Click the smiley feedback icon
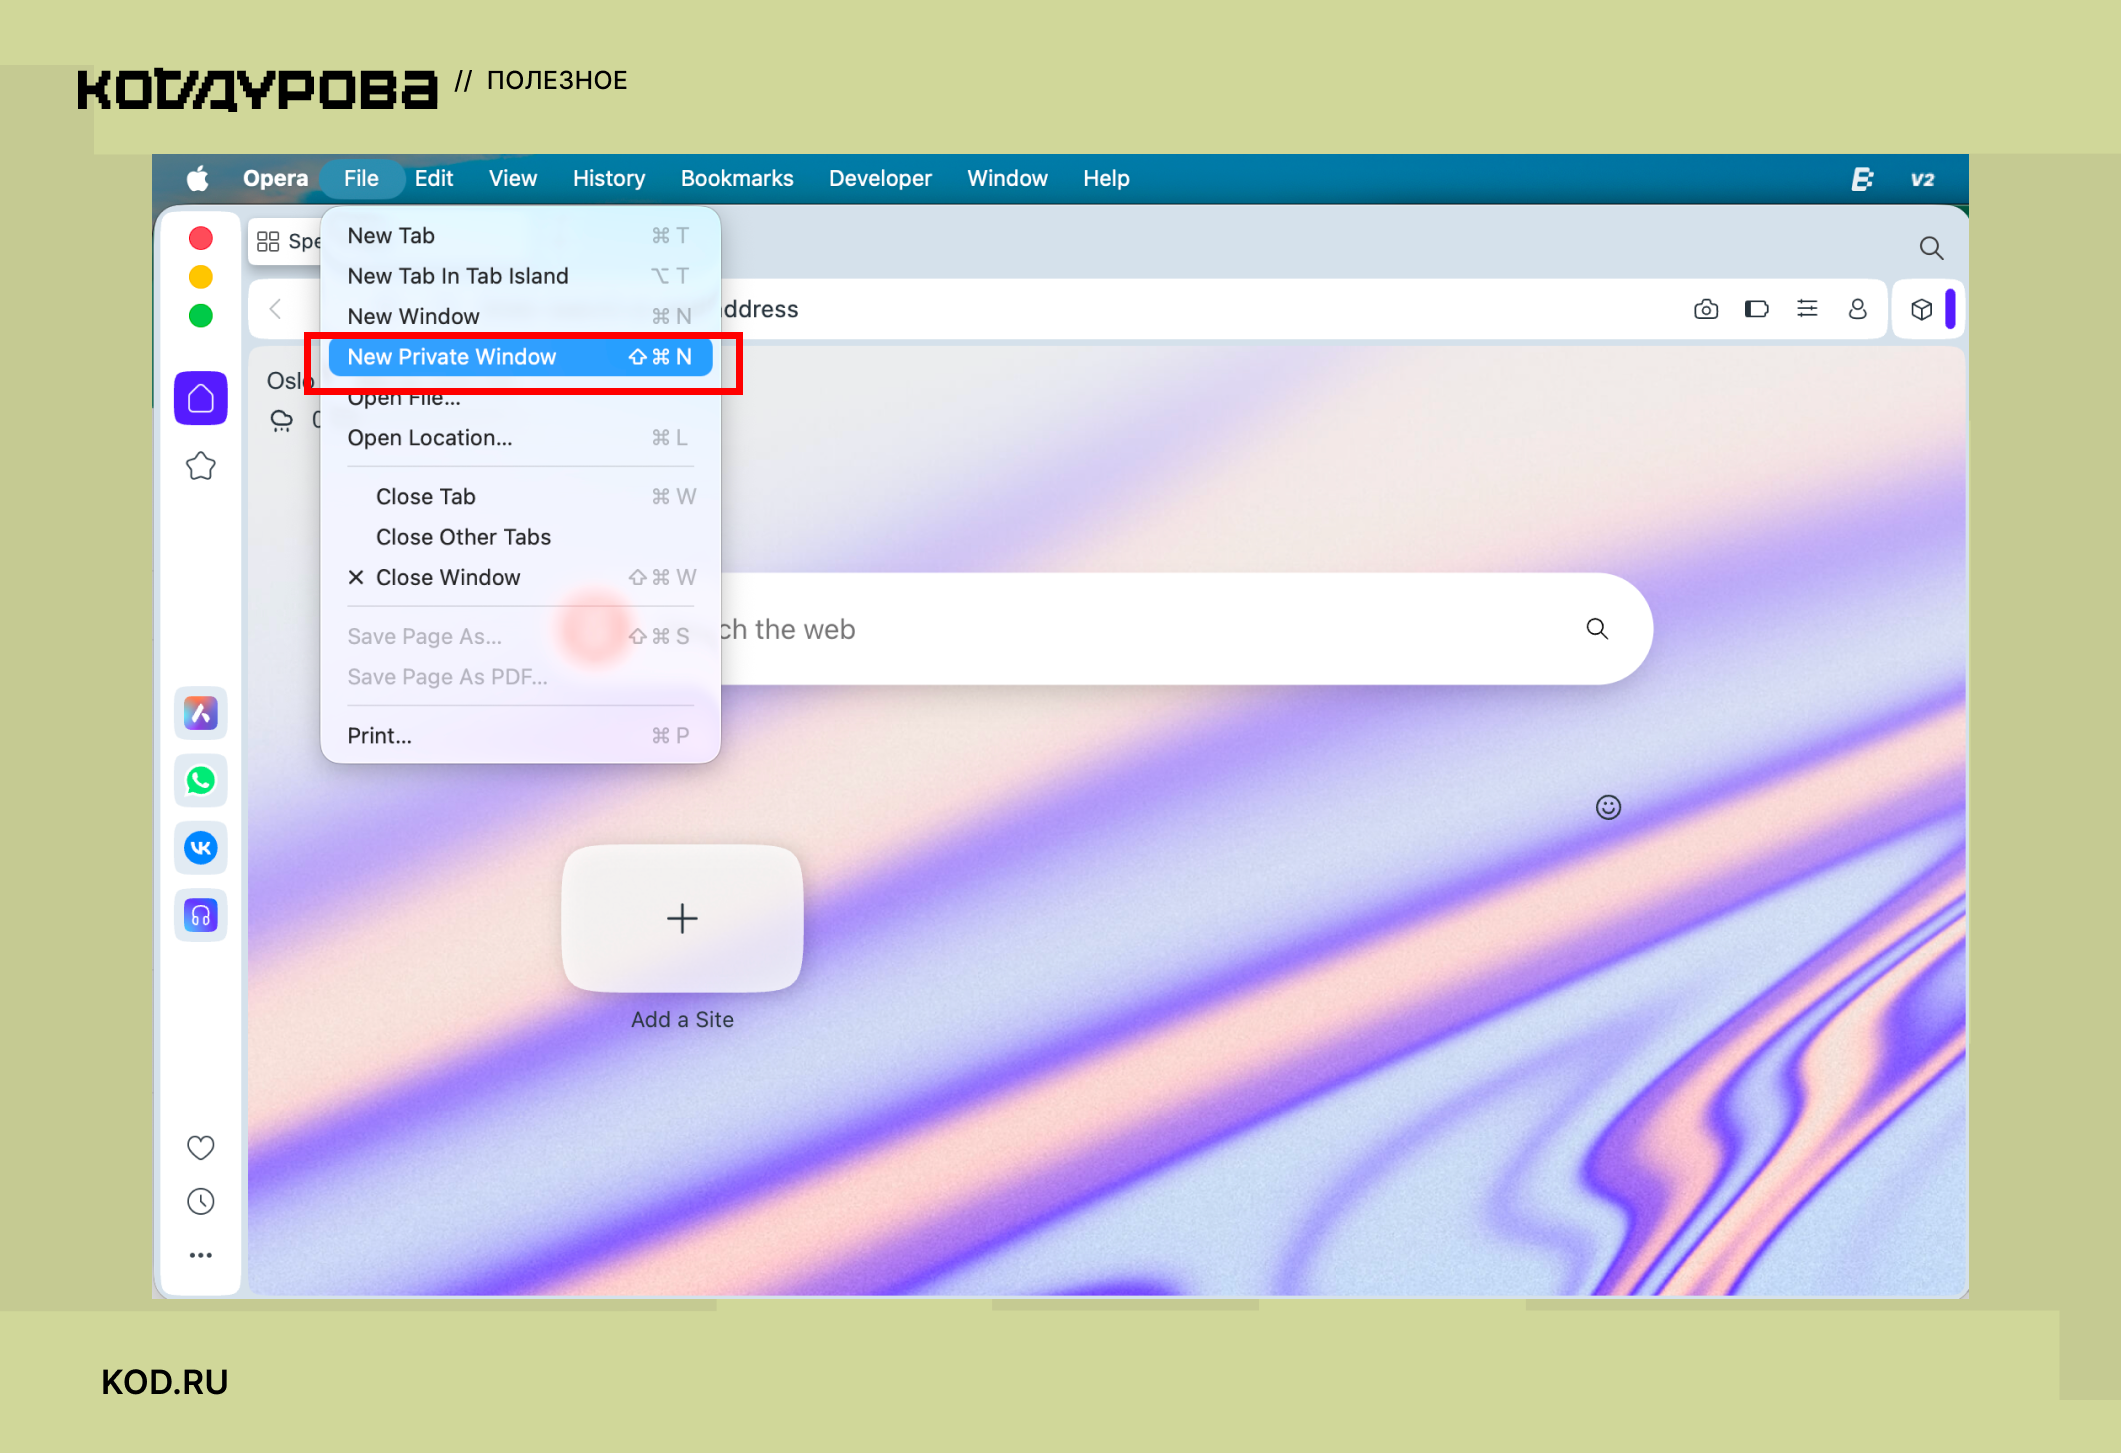Viewport: 2121px width, 1453px height. point(1608,807)
